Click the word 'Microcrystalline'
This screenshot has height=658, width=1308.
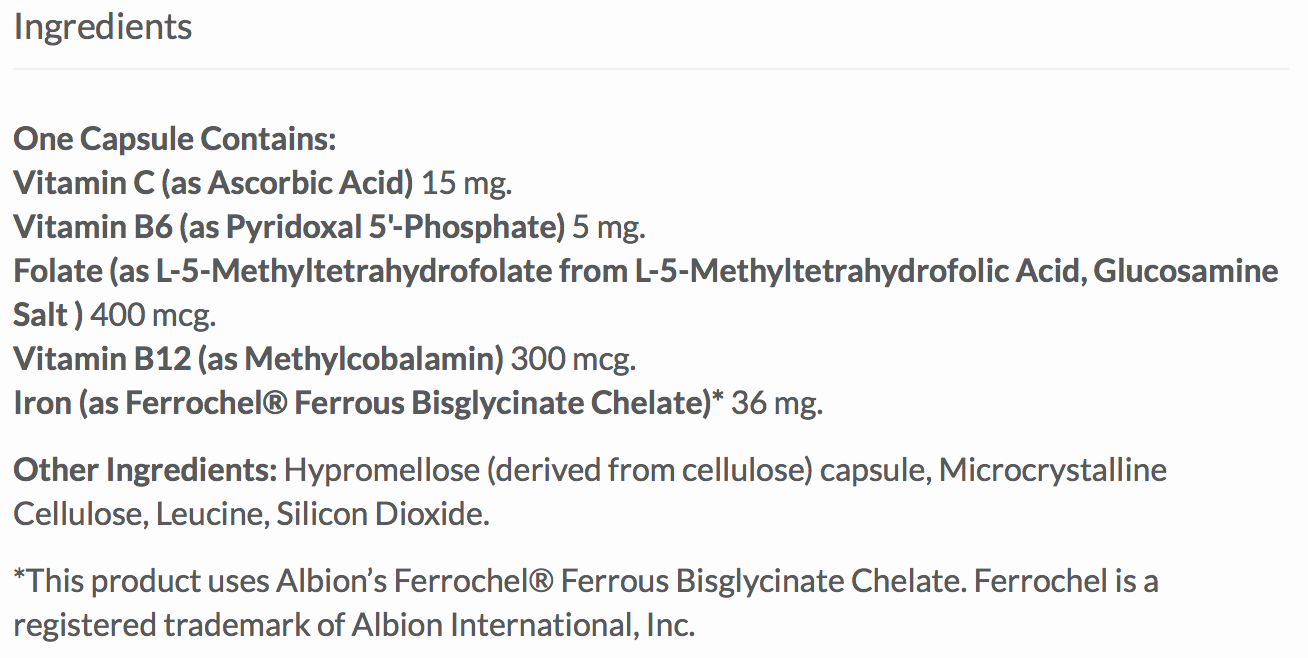[1053, 470]
